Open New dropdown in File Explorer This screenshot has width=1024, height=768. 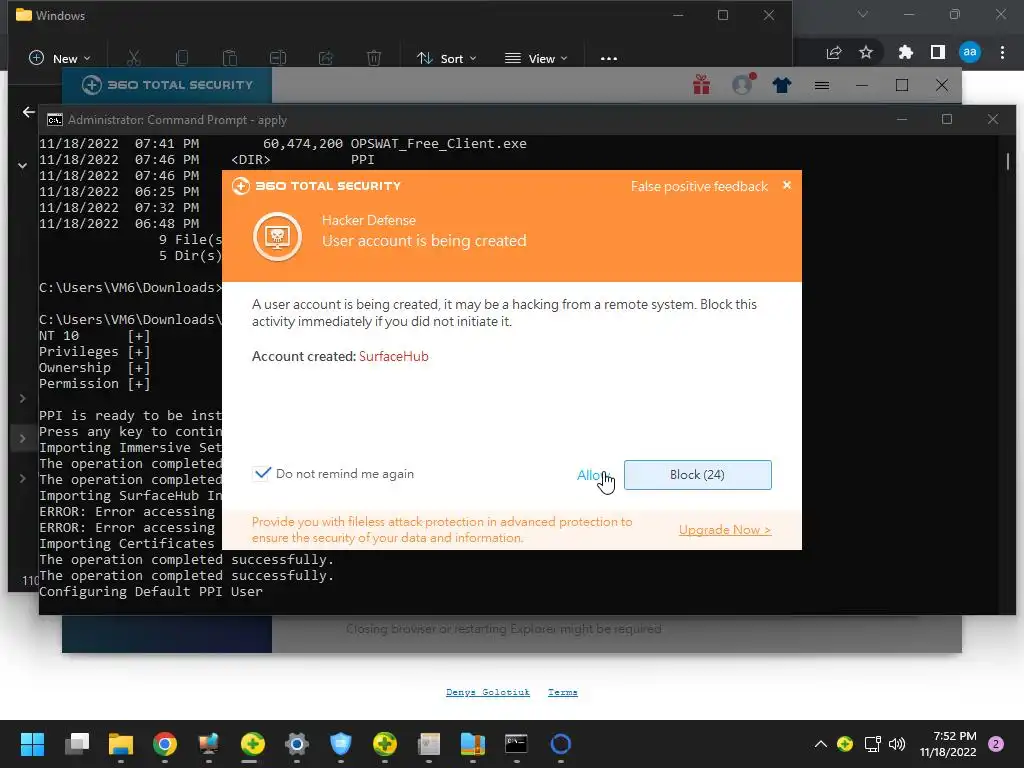[x=60, y=58]
